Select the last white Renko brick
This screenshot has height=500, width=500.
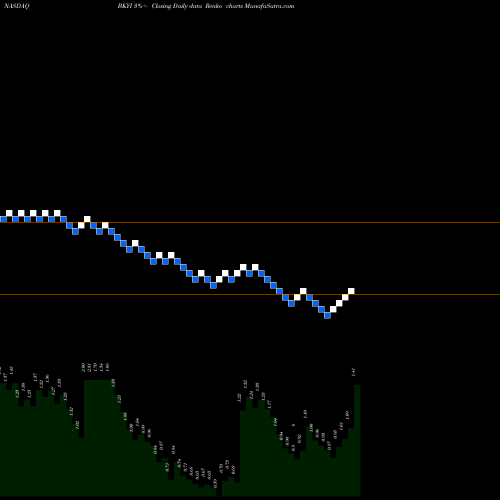coord(351,291)
